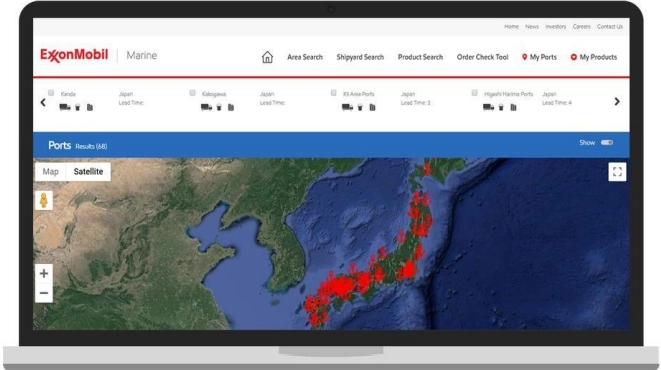661x370 pixels.
Task: Click the truck icon under Kanda
Action: (x=65, y=107)
